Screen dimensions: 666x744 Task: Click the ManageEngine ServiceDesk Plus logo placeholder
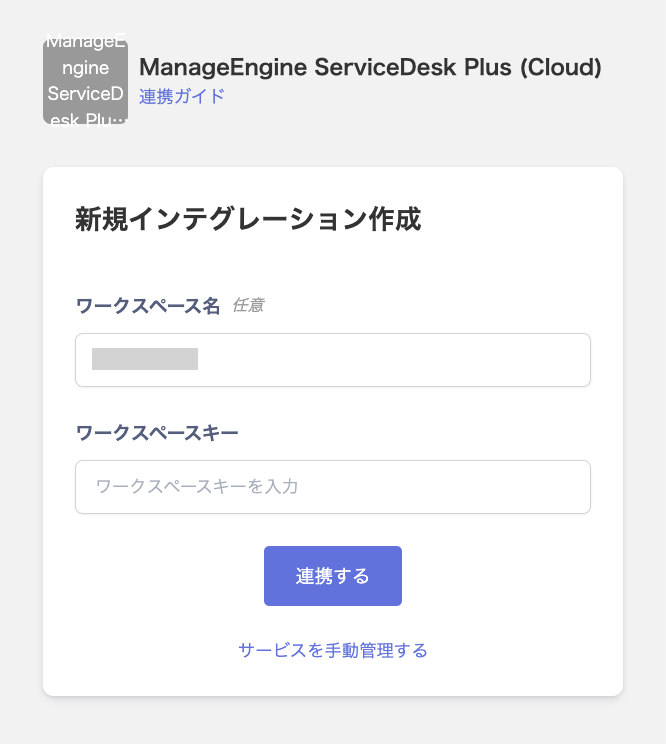coord(85,82)
